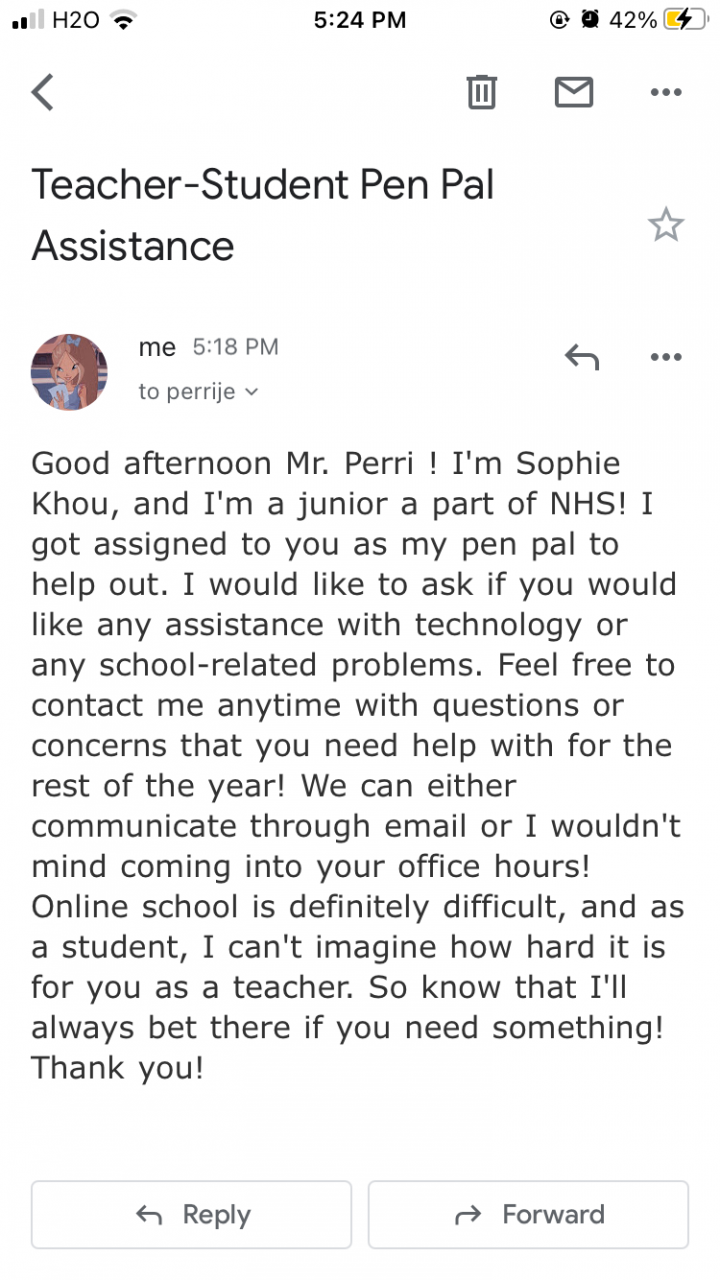720x1280 pixels.
Task: Delete this email with the trash icon
Action: click(482, 92)
